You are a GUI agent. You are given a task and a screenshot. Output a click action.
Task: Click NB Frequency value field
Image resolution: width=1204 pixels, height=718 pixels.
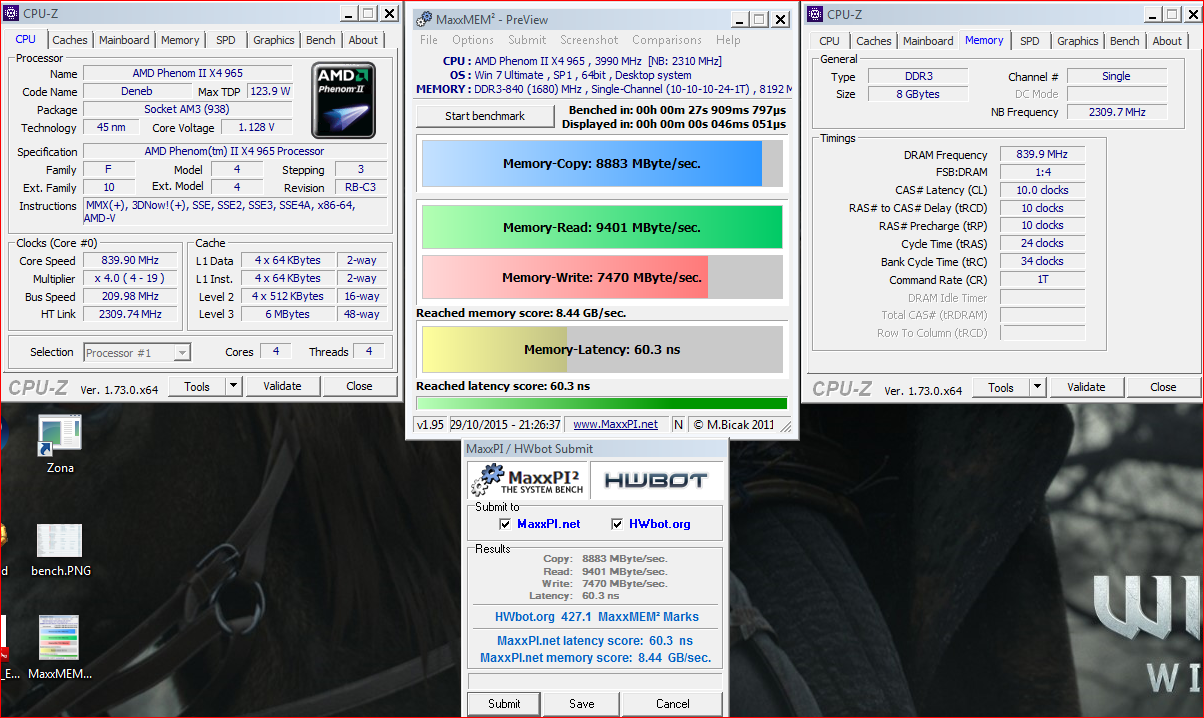1116,112
